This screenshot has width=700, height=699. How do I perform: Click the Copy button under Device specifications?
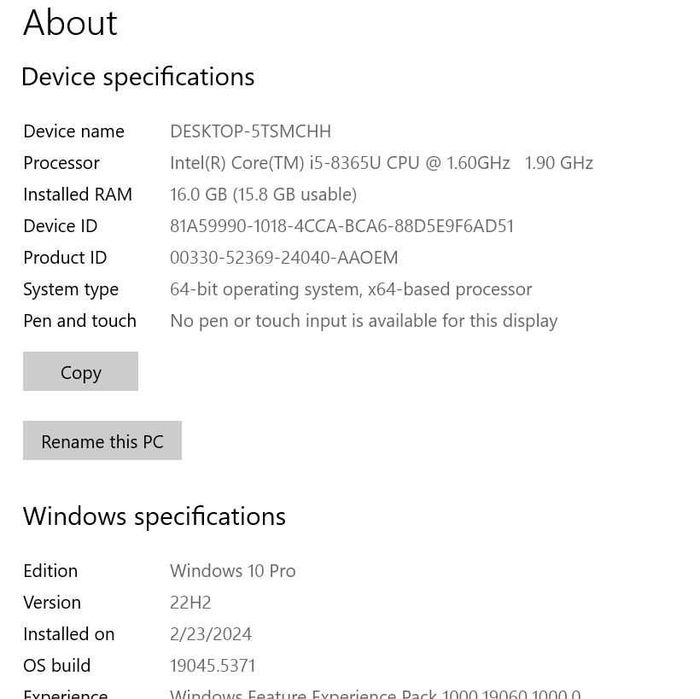80,372
